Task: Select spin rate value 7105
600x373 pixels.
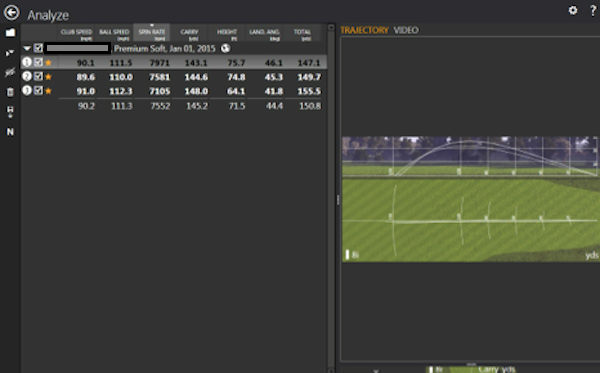Action: coord(160,91)
